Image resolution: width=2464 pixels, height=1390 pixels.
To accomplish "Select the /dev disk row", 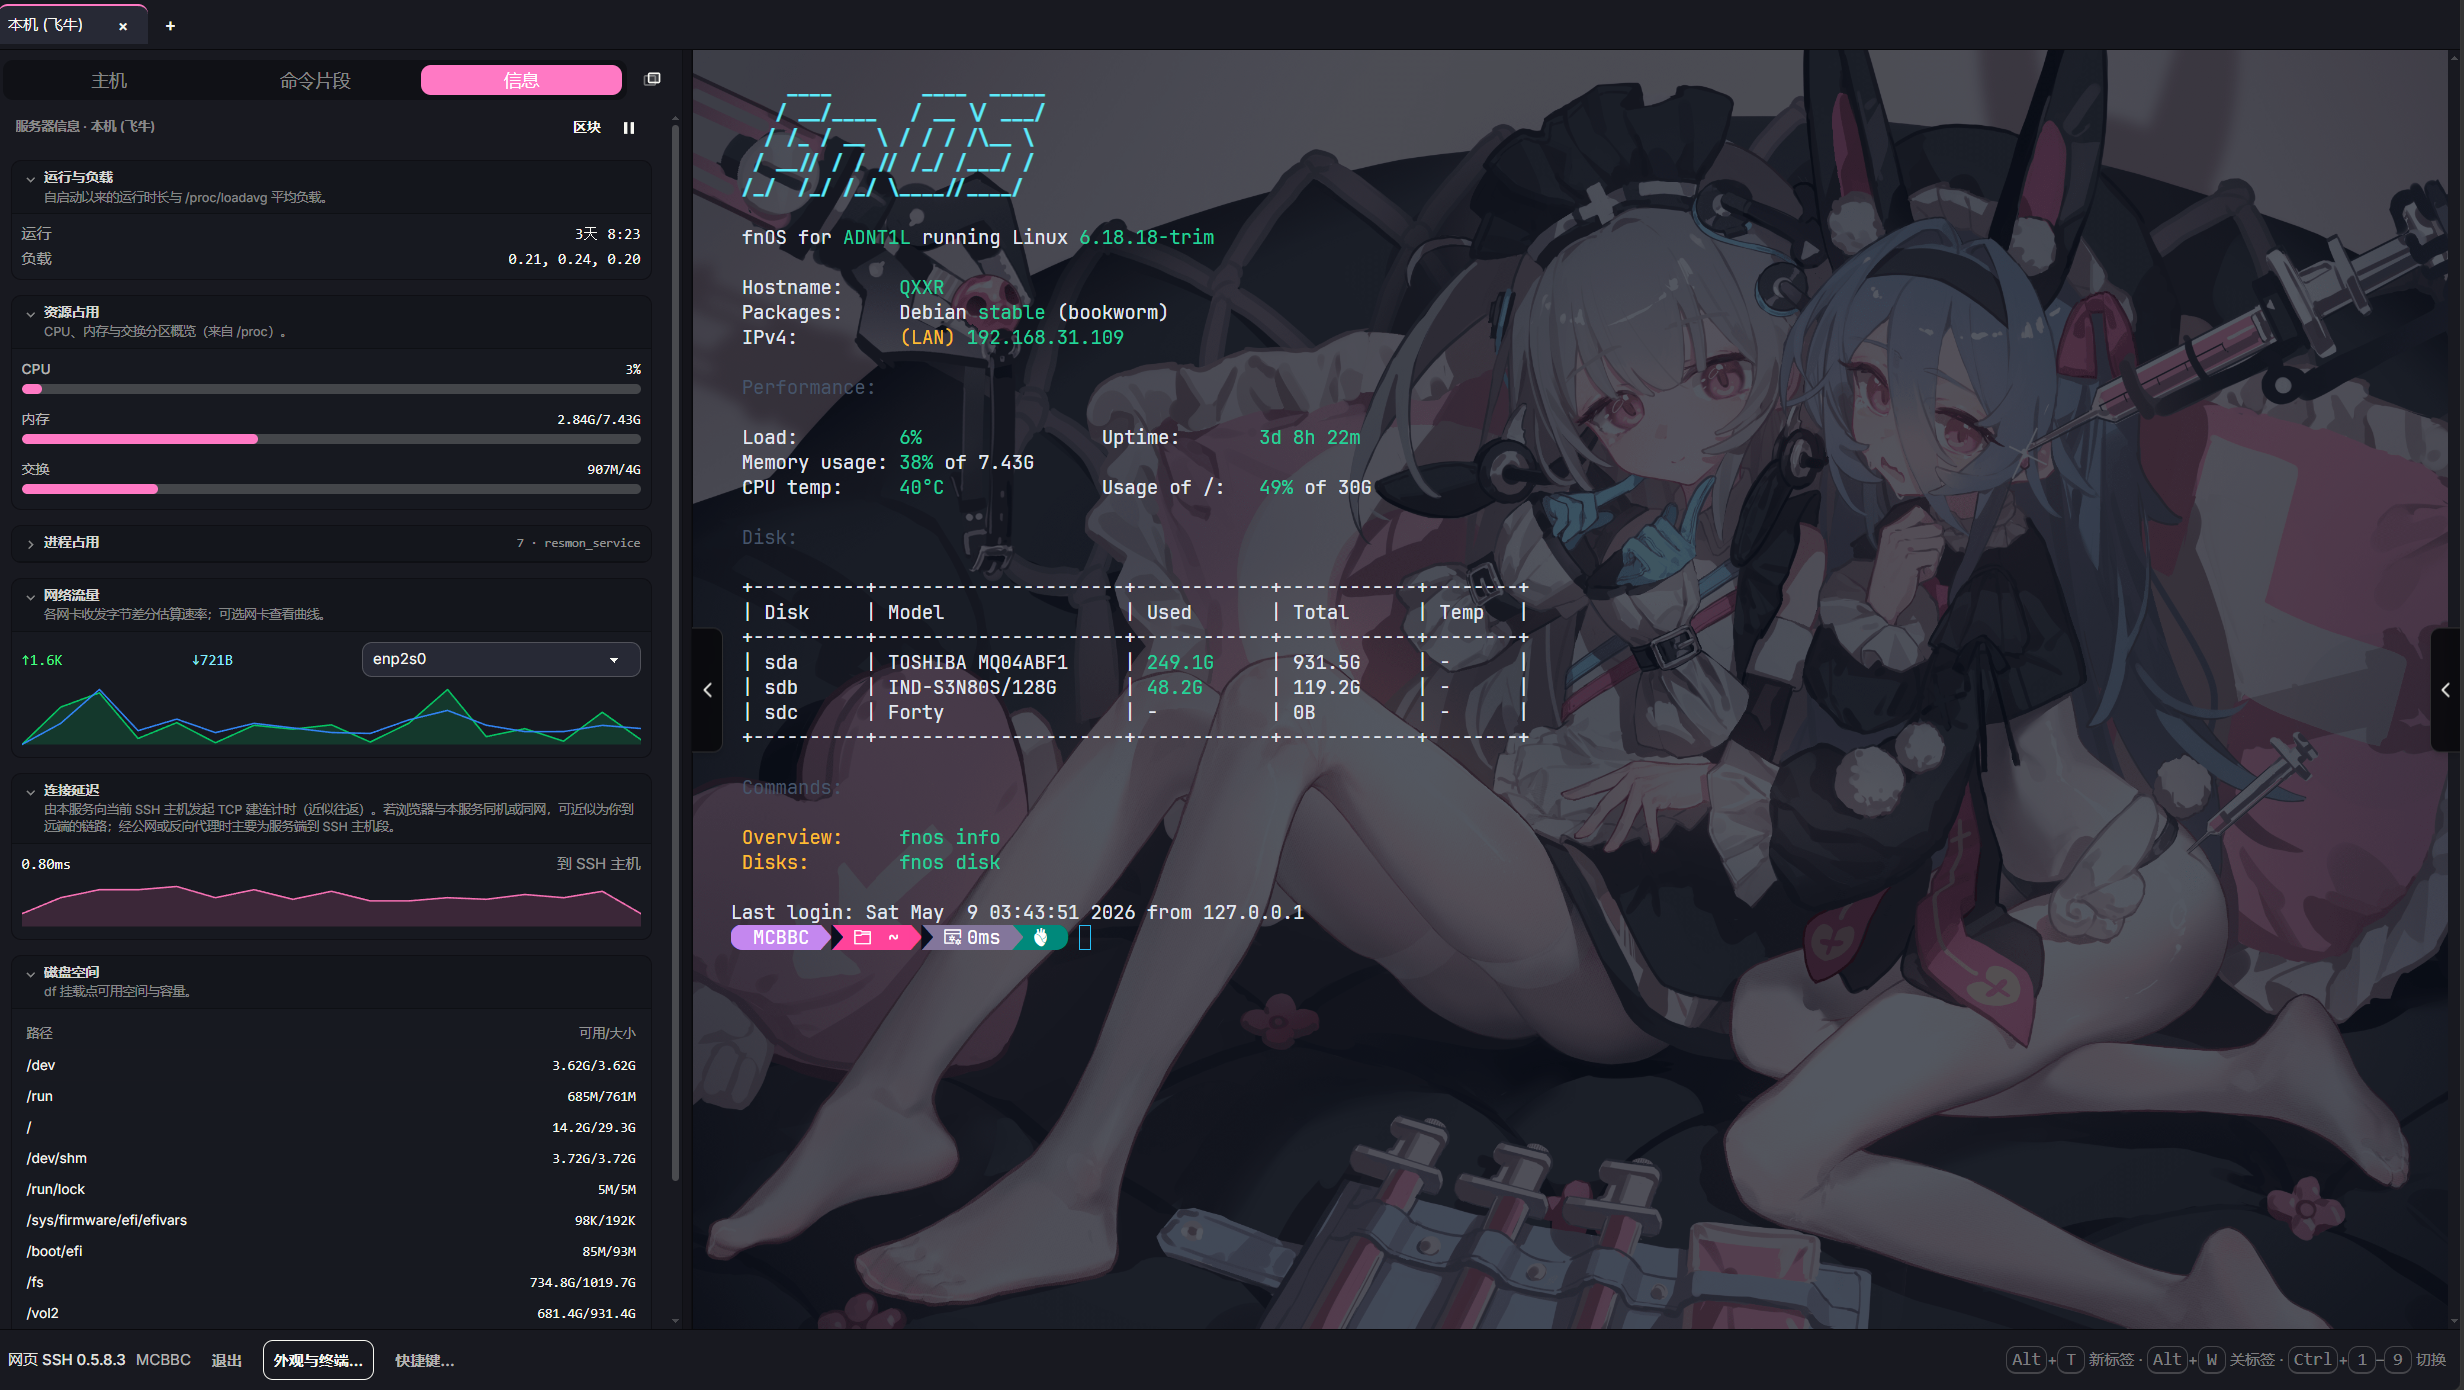I will tap(331, 1065).
